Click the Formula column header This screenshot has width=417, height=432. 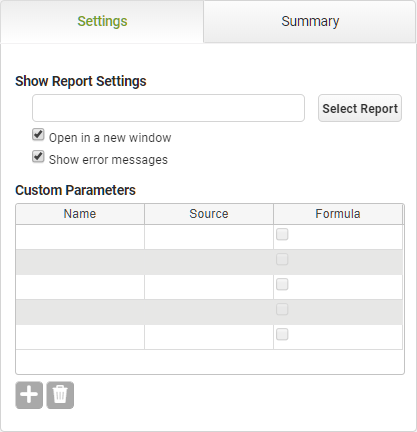pos(338,214)
